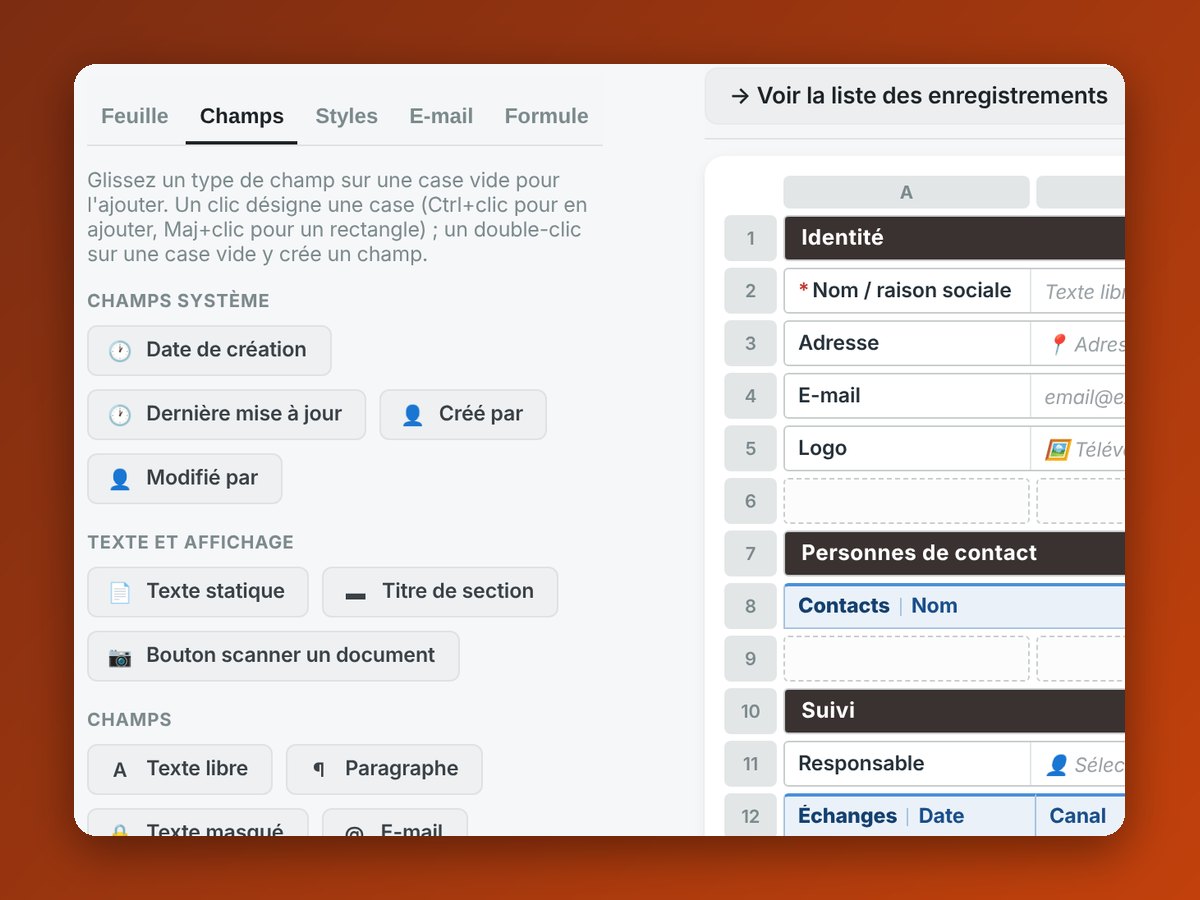Select the Logo label cell
The height and width of the screenshot is (900, 1200).
tap(906, 449)
